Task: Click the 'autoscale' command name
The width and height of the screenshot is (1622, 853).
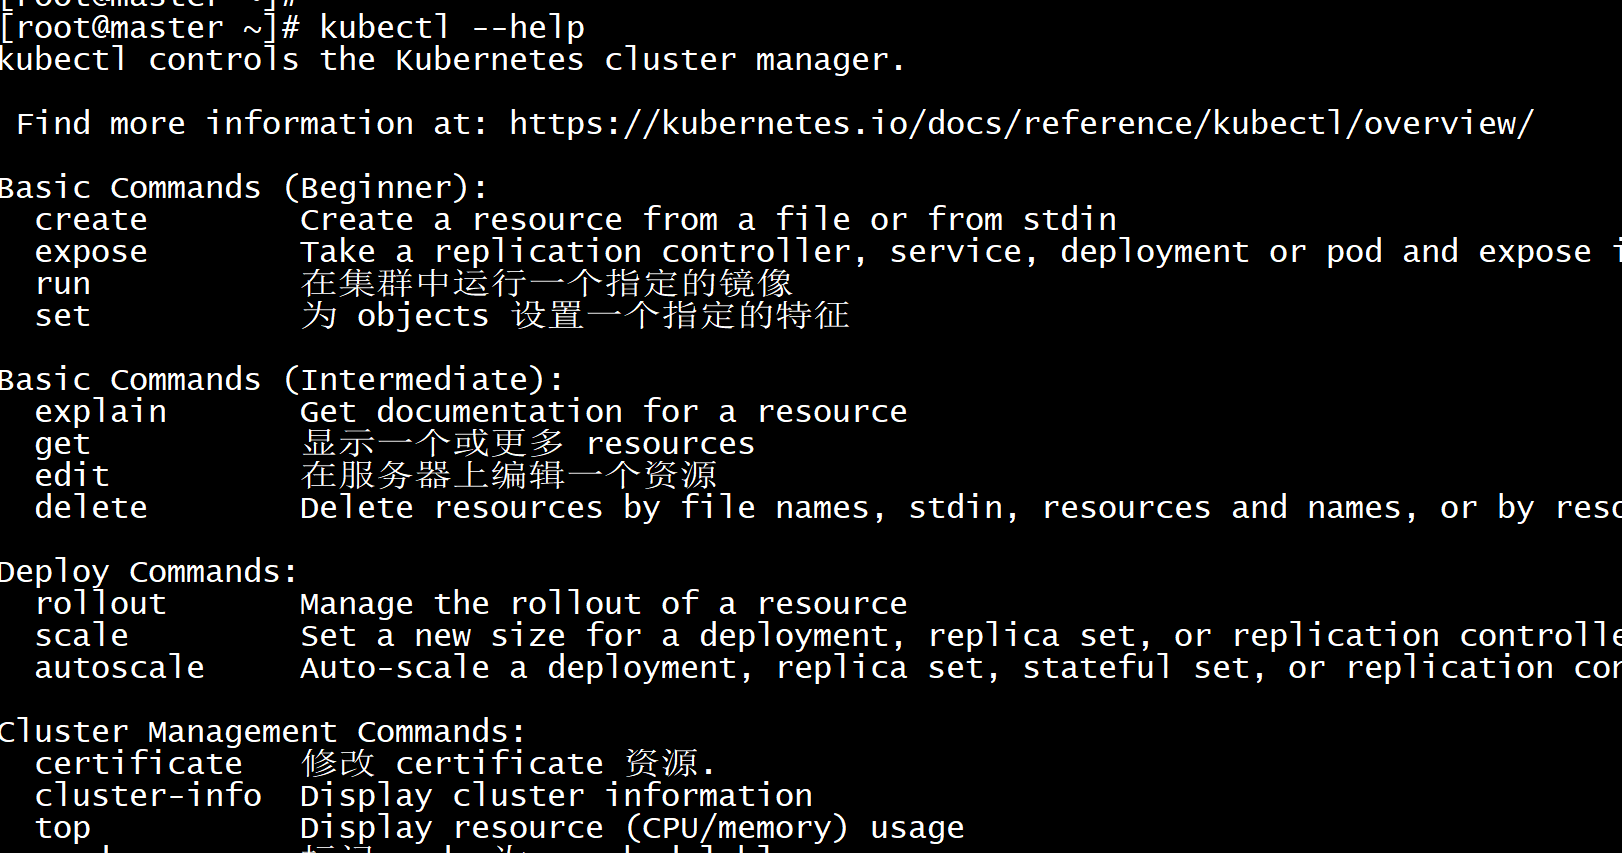Action: click(x=120, y=667)
